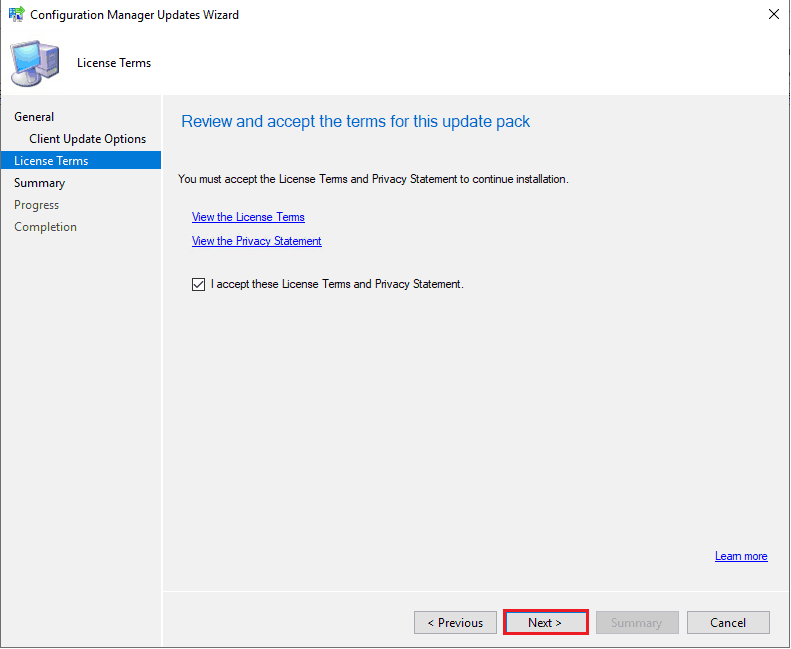791x649 pixels.
Task: Open the View the License Terms link
Action: [248, 217]
